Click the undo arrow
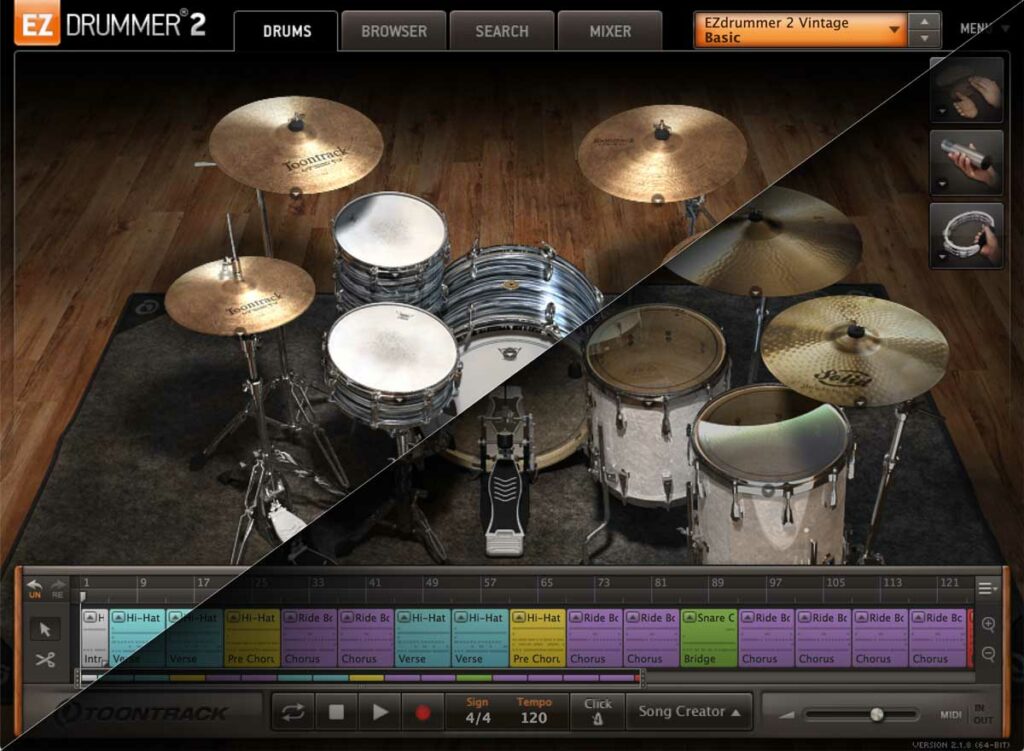 pyautogui.click(x=35, y=585)
